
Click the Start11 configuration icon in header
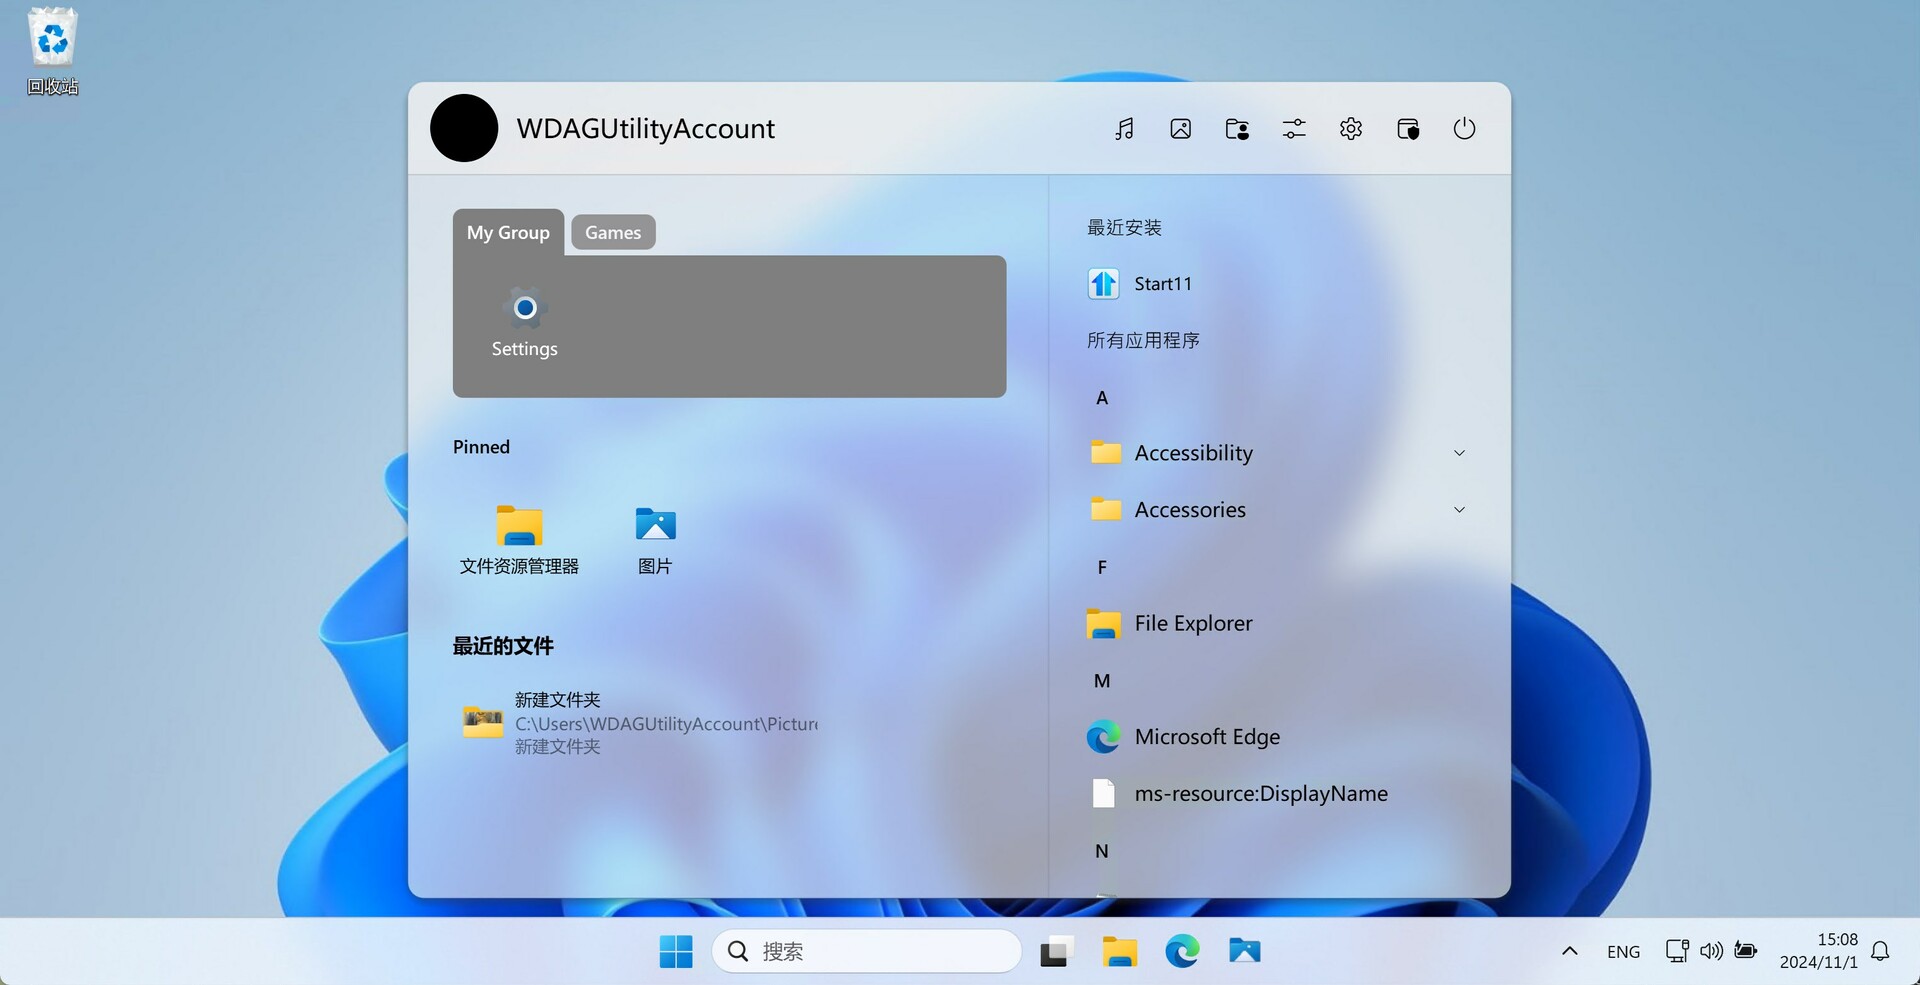(1408, 129)
